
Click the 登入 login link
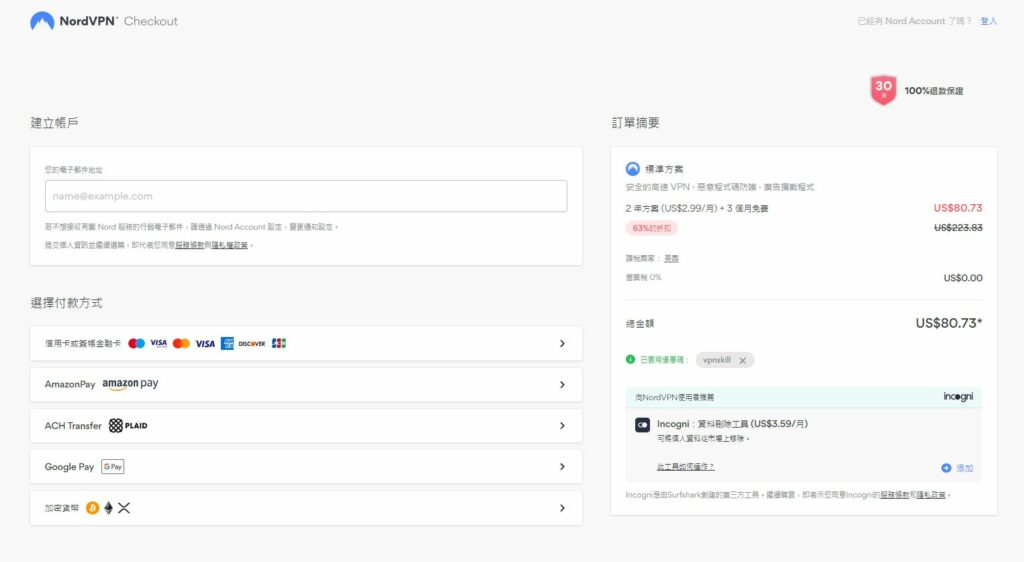[988, 21]
